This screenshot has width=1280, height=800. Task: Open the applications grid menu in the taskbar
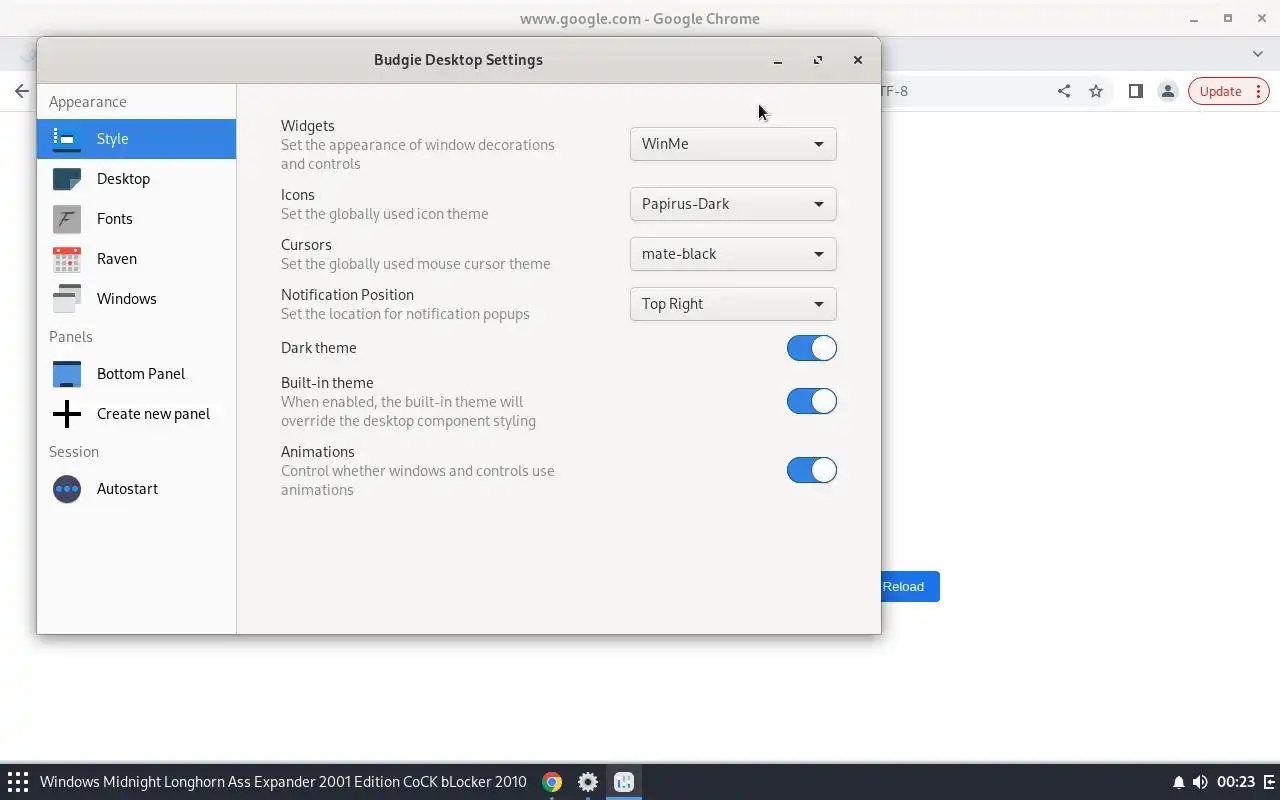tap(18, 782)
